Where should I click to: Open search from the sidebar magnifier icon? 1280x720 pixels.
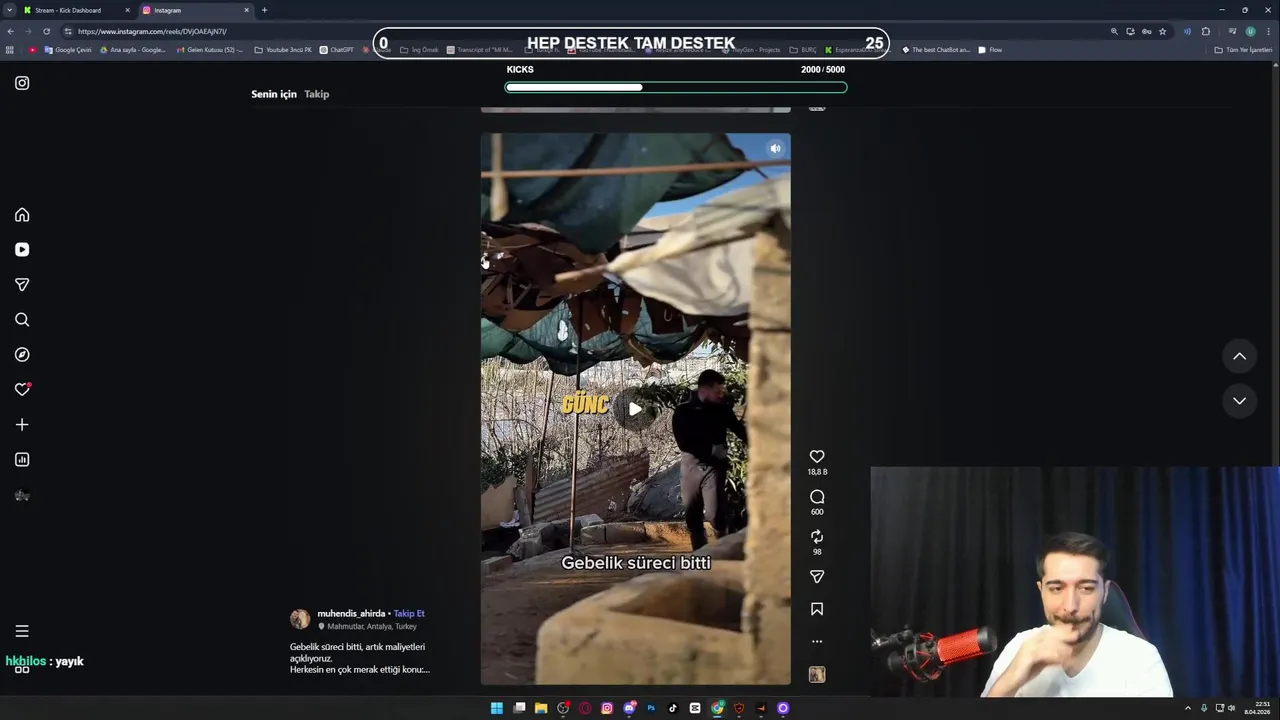[22, 320]
